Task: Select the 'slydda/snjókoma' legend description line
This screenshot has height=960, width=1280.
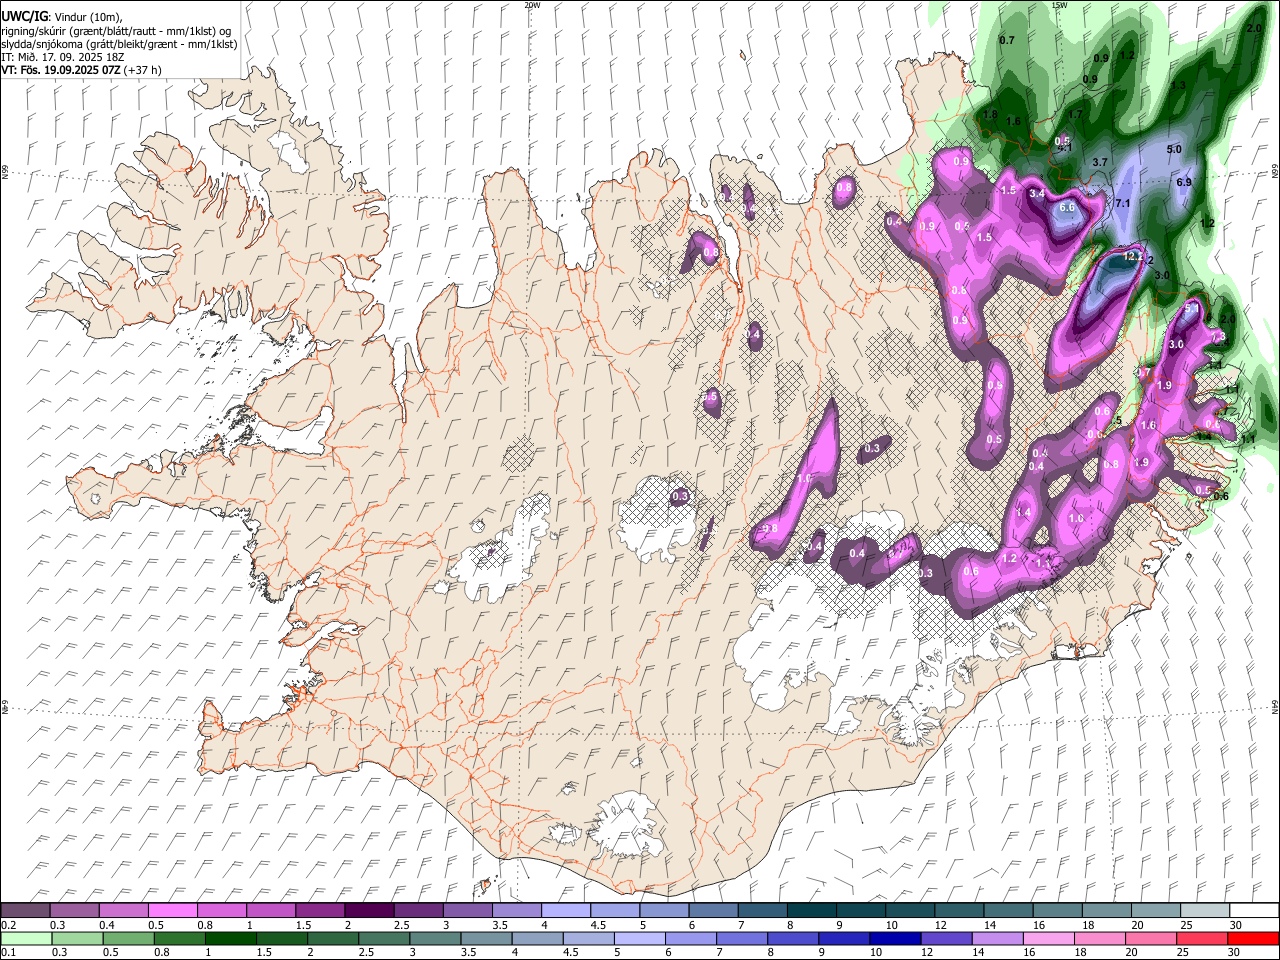Action: (119, 44)
